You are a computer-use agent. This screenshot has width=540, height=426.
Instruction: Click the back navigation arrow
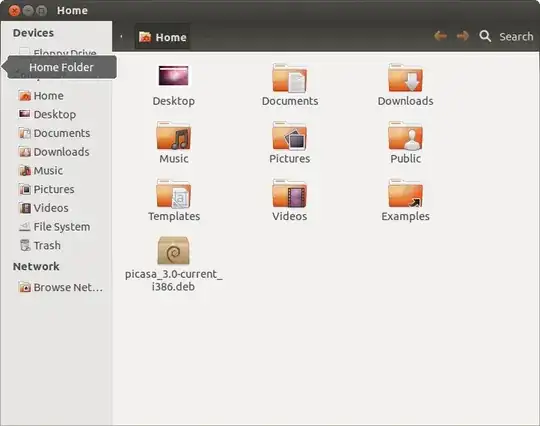pos(440,36)
